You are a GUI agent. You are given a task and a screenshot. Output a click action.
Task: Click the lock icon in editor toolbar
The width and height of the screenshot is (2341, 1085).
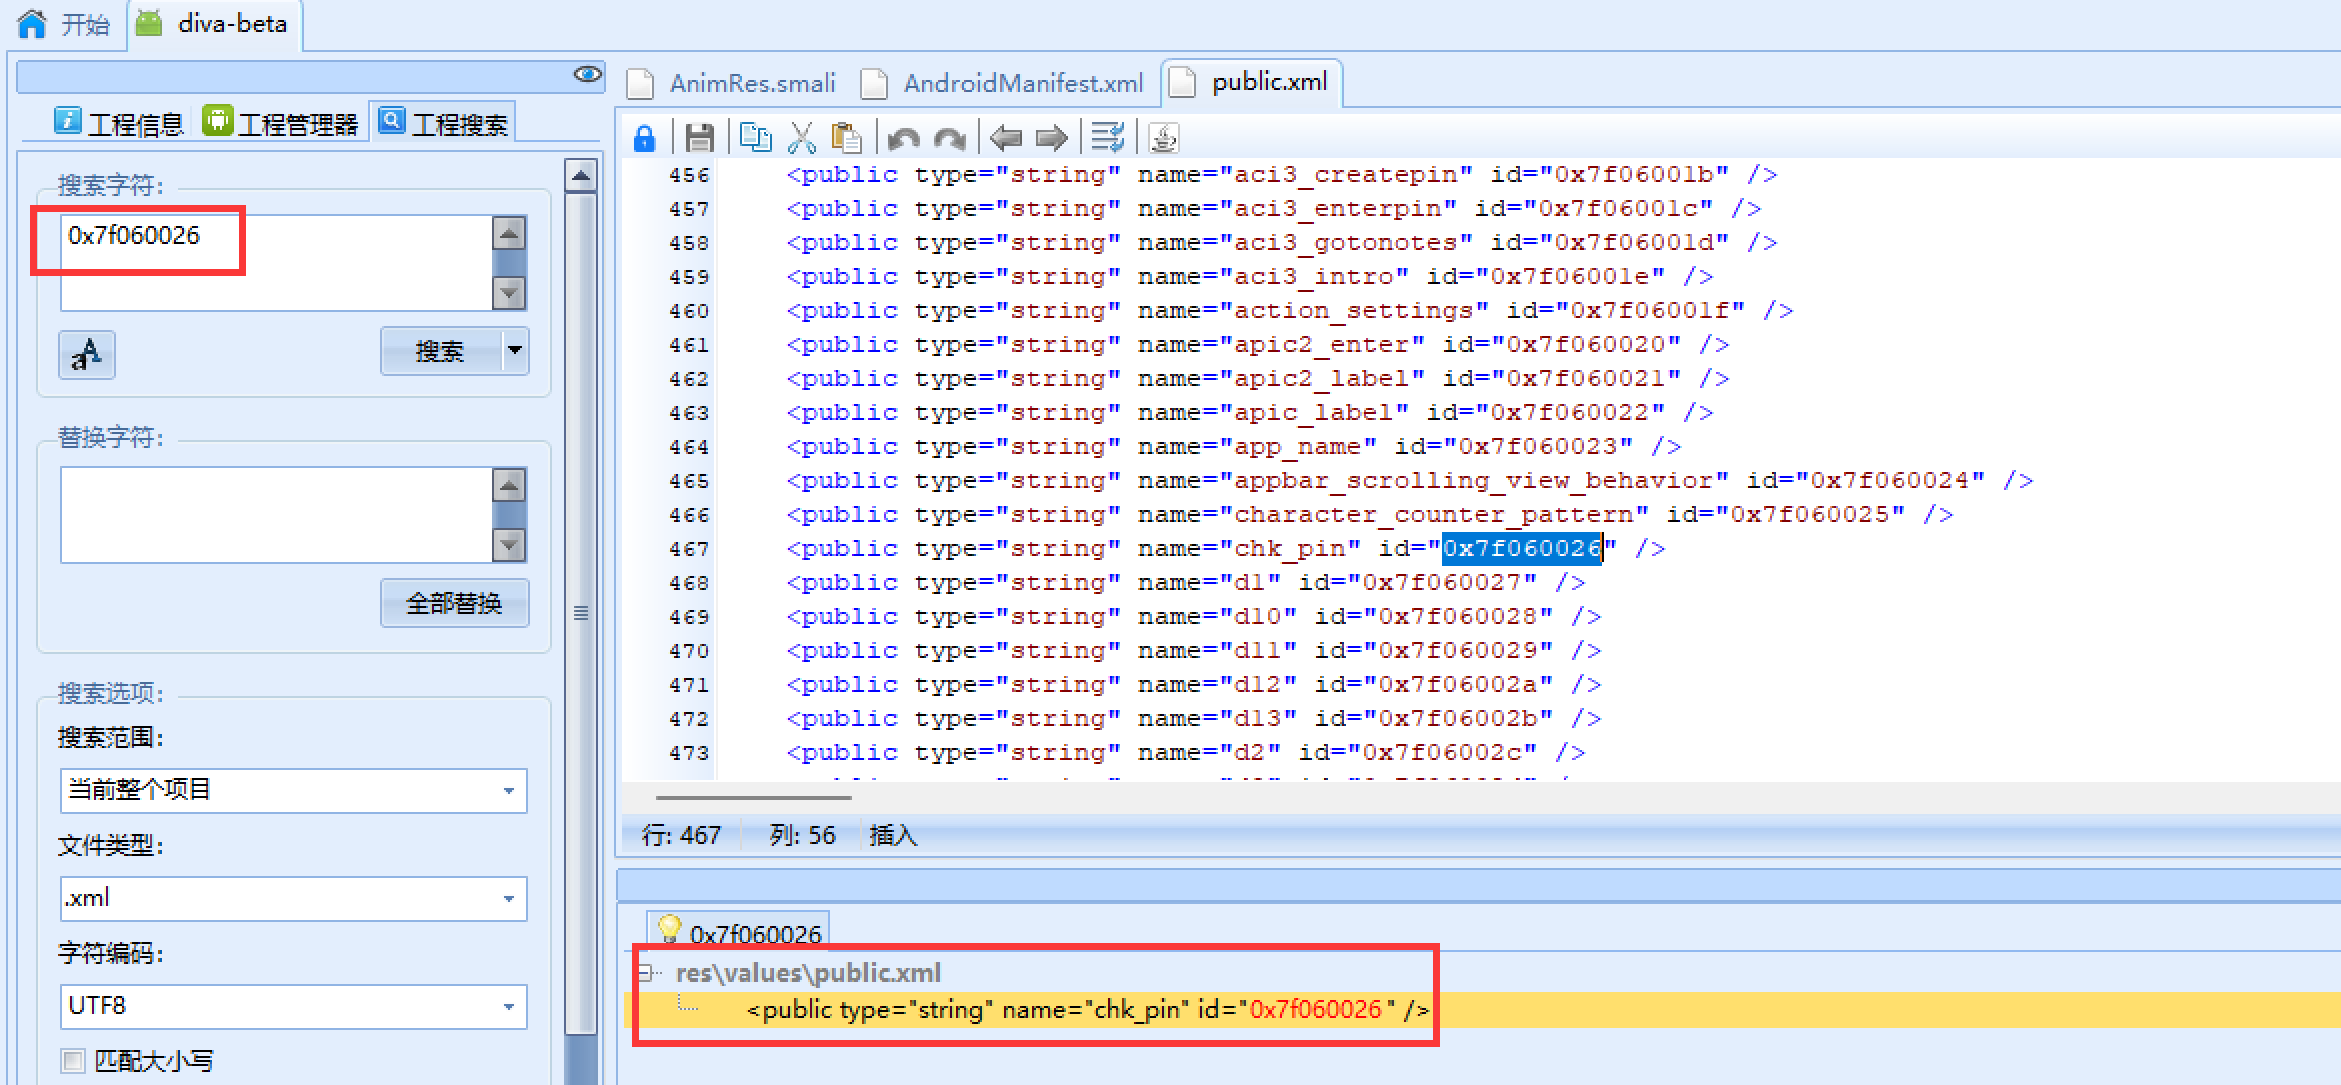click(645, 137)
